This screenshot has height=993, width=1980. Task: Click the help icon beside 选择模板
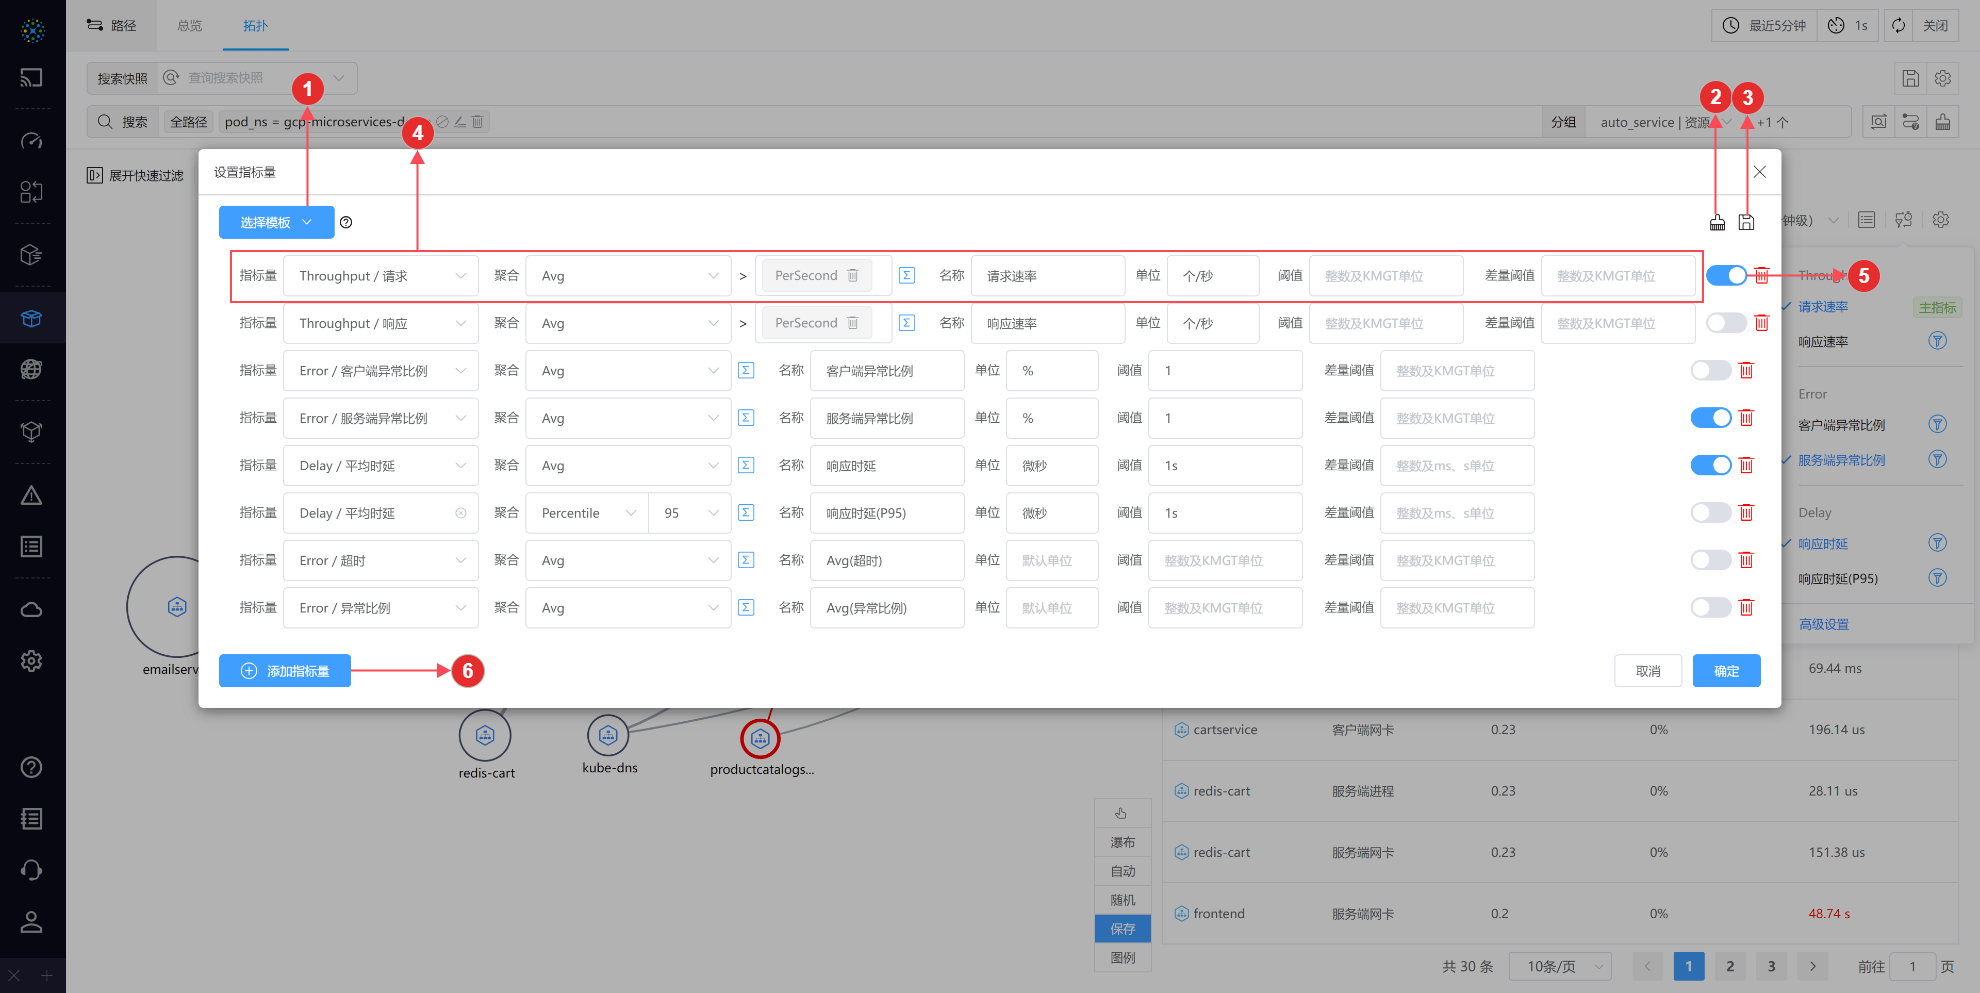pos(346,223)
